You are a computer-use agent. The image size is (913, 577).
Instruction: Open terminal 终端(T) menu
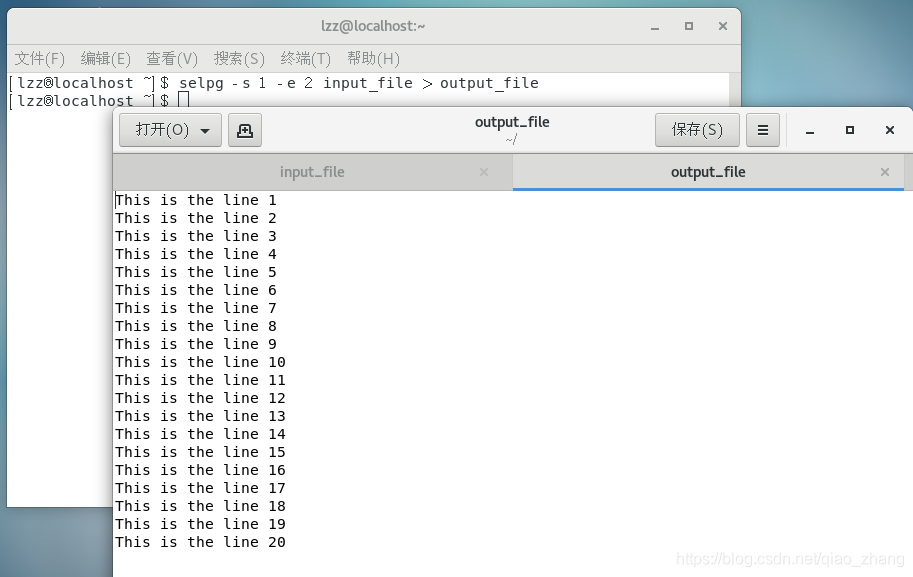pyautogui.click(x=305, y=58)
